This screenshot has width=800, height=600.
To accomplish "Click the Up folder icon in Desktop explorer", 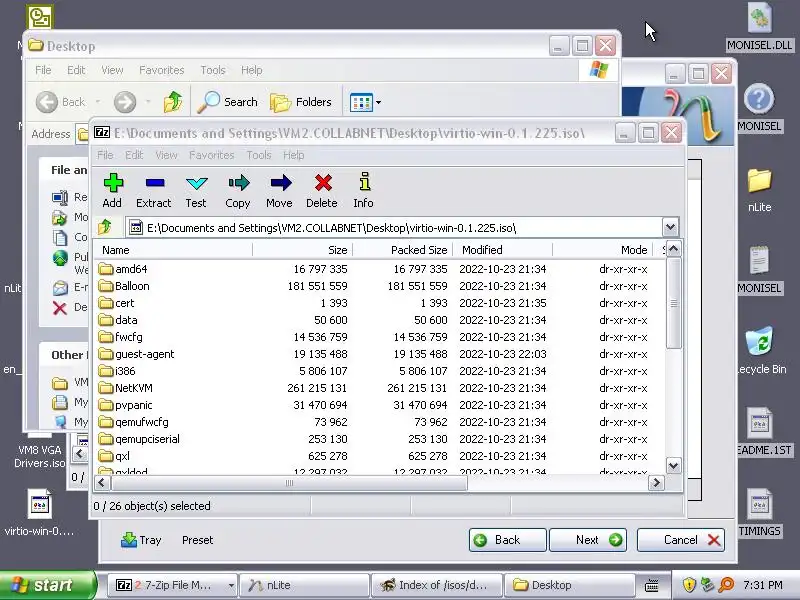I will click(x=172, y=102).
